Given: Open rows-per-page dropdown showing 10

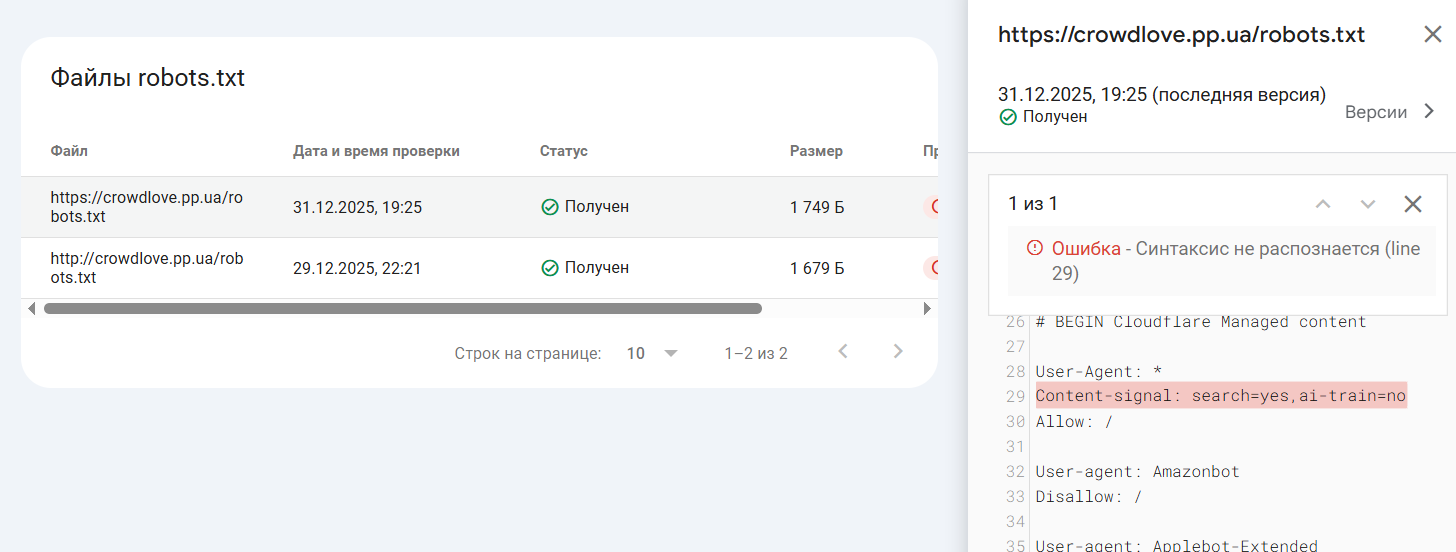Looking at the screenshot, I should [x=652, y=353].
